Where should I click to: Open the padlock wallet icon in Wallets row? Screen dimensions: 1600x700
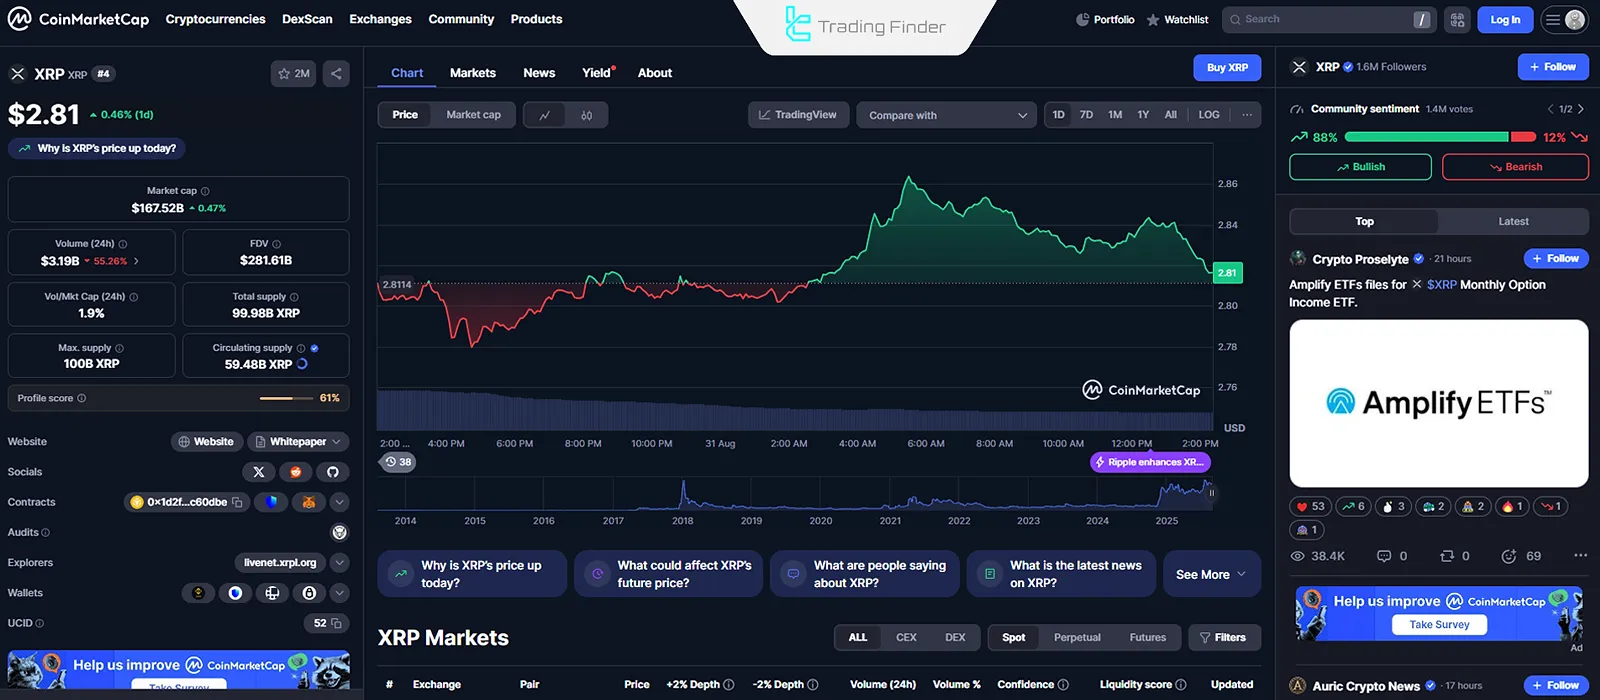point(309,593)
